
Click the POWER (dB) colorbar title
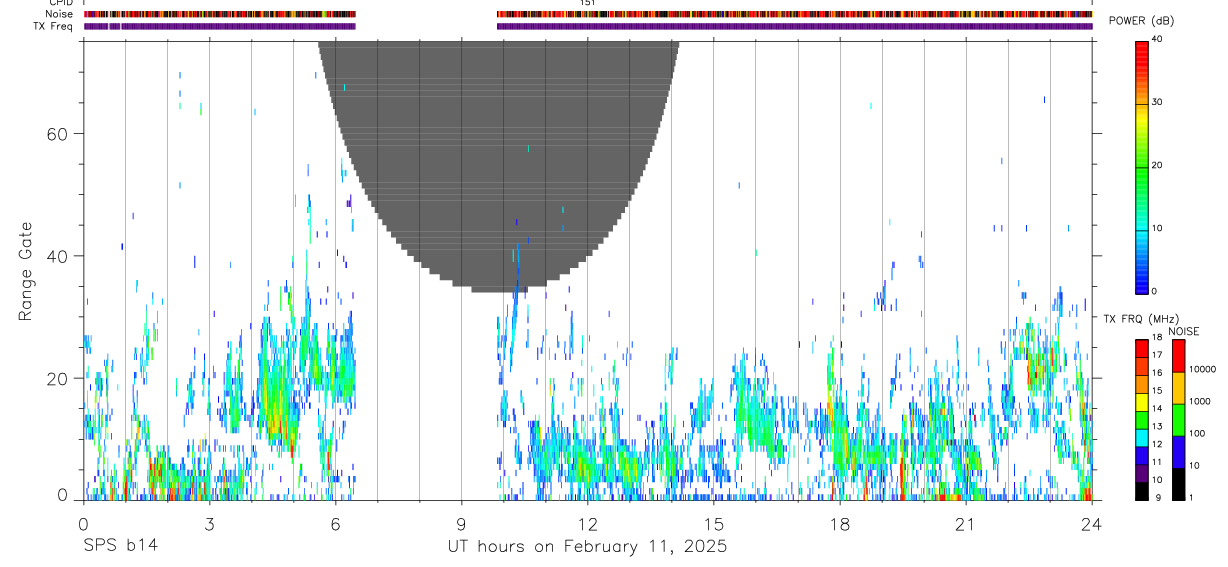[1140, 21]
